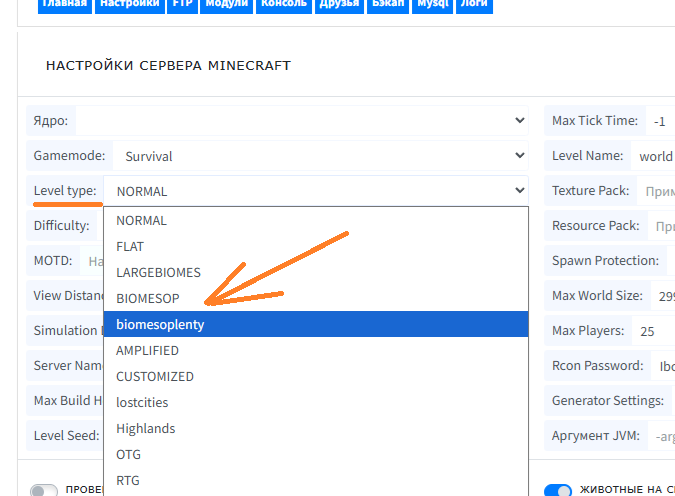Pick OTG level type option
Screen dimensions: 675x496
click(x=316, y=454)
